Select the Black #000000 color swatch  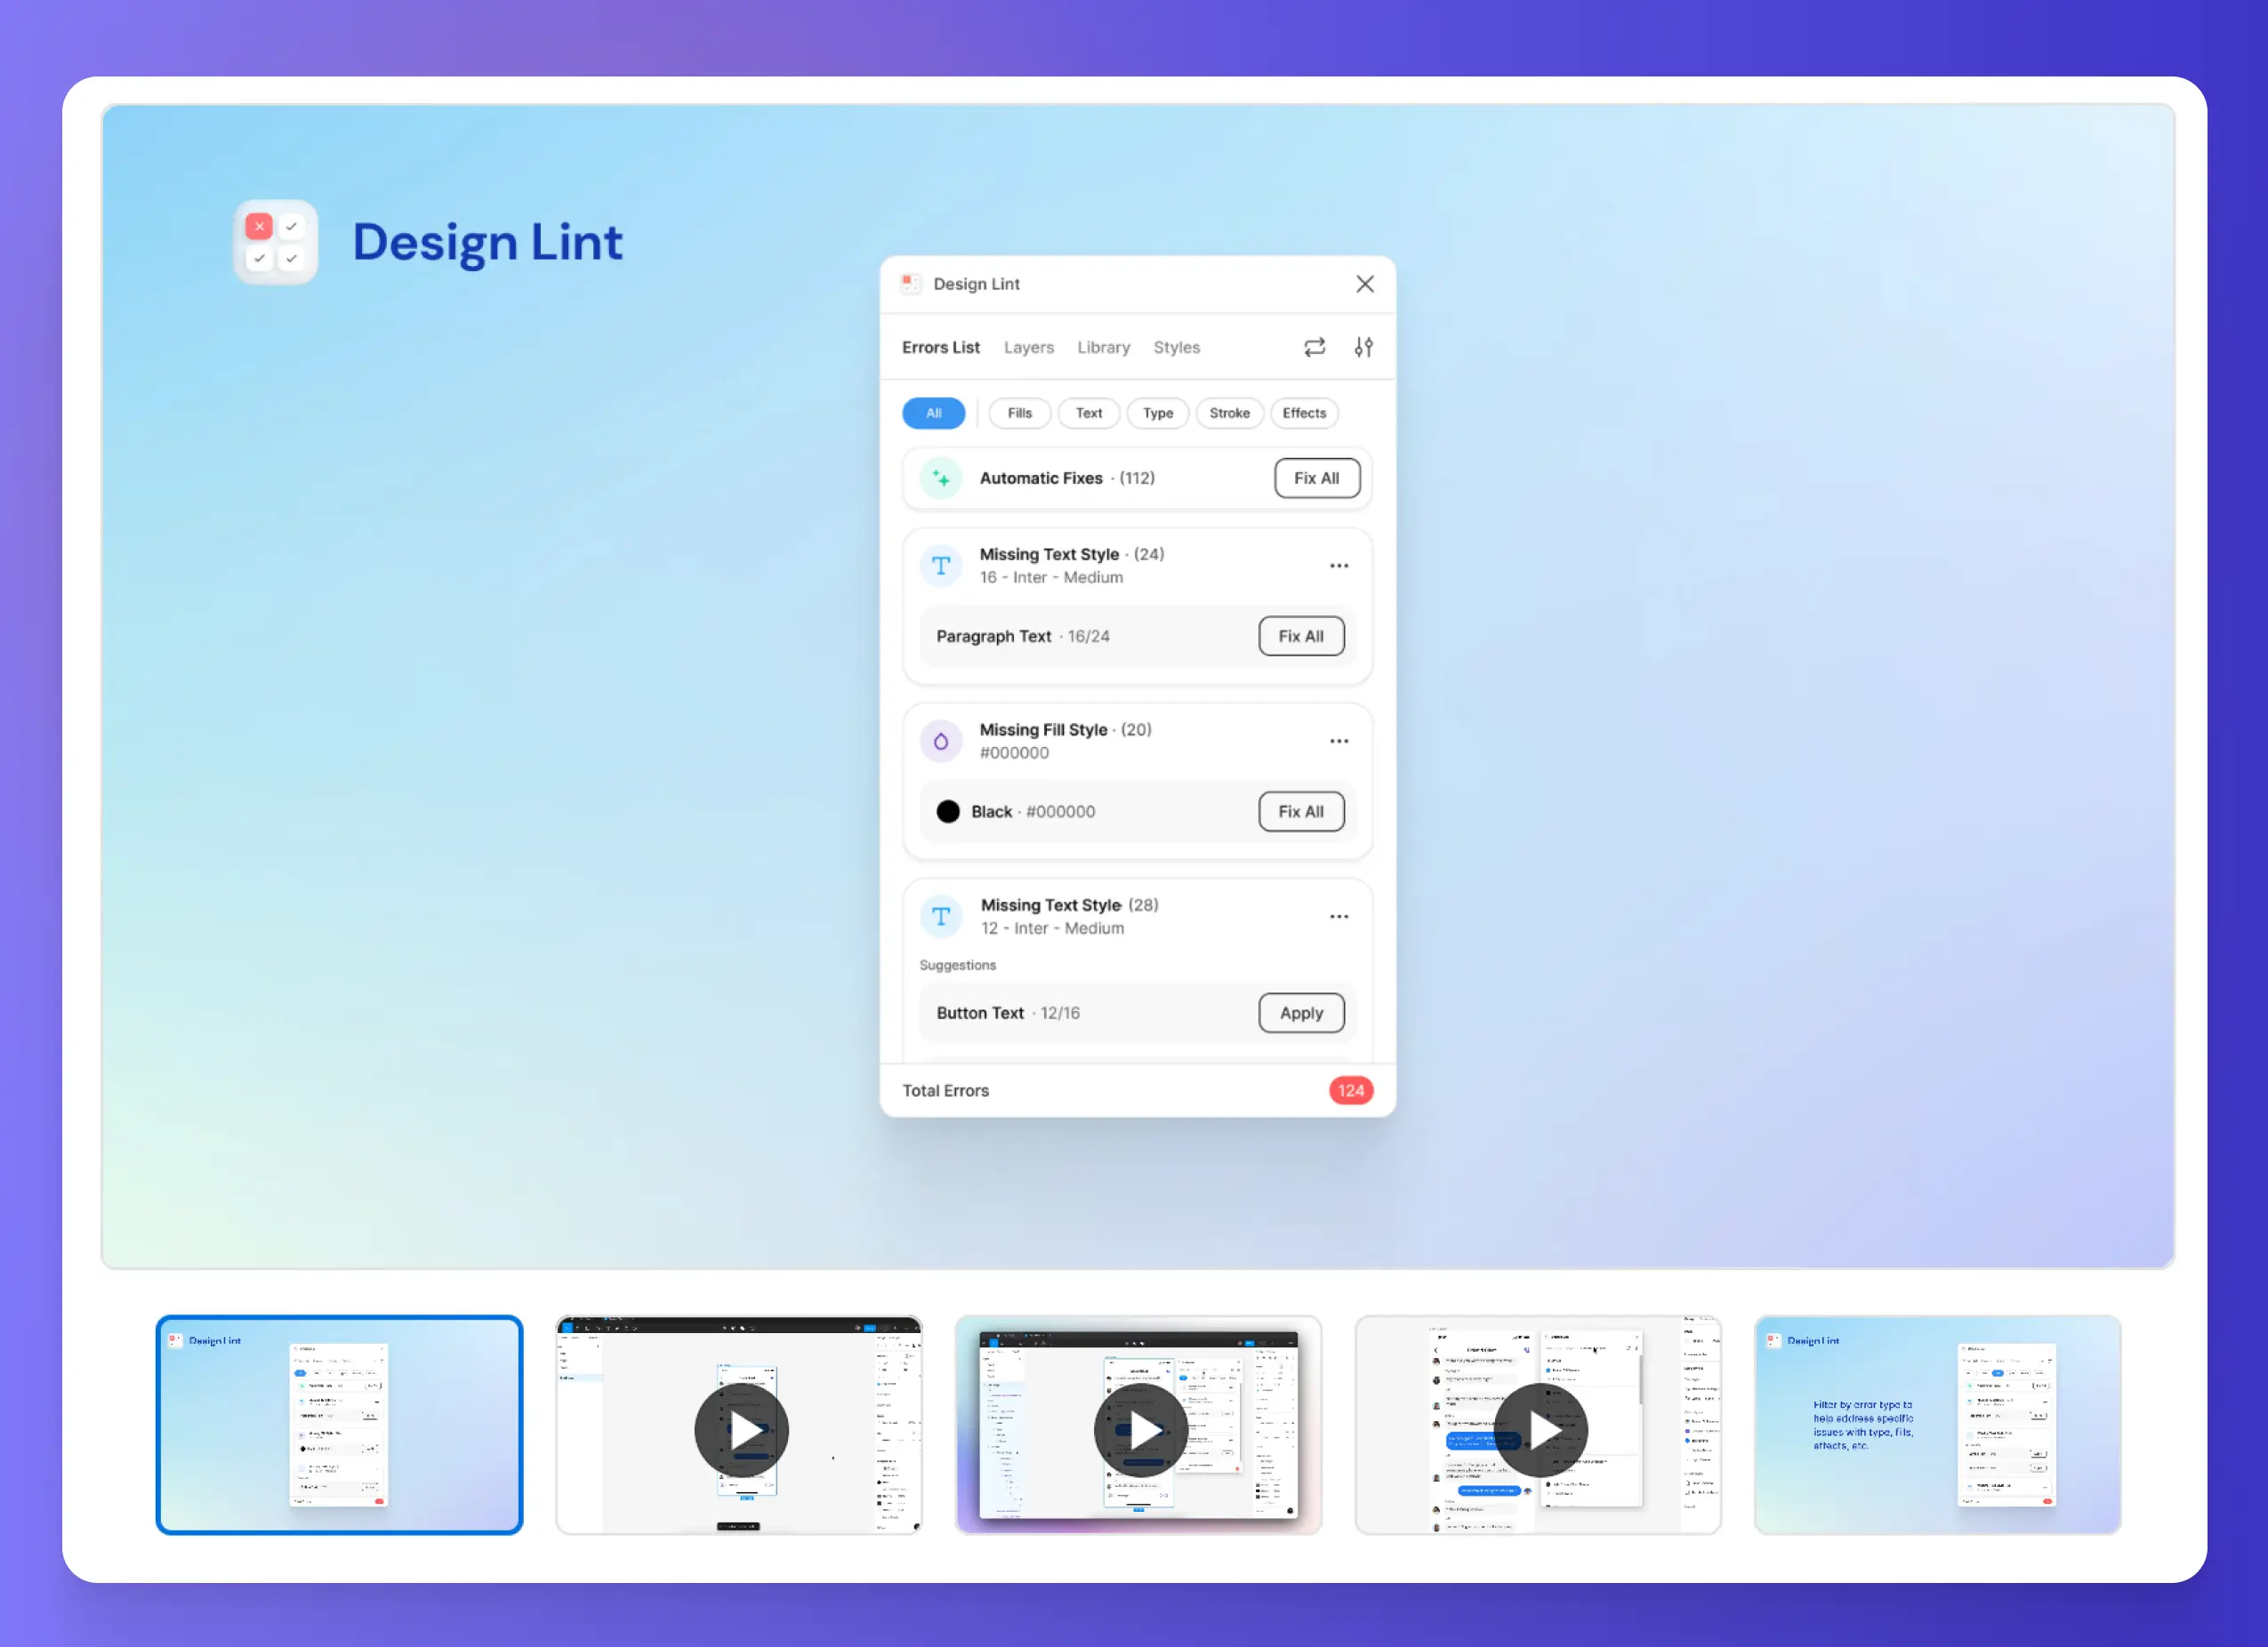click(945, 812)
